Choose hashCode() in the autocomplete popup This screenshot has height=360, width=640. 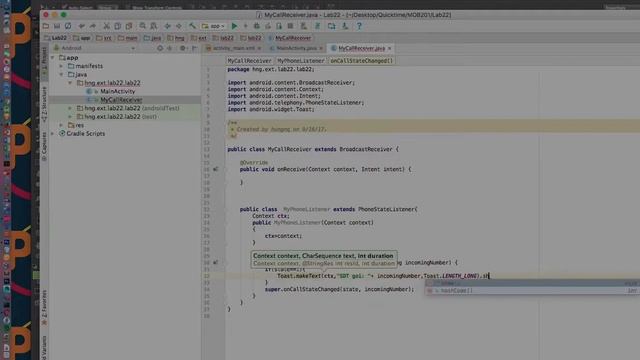pos(532,291)
